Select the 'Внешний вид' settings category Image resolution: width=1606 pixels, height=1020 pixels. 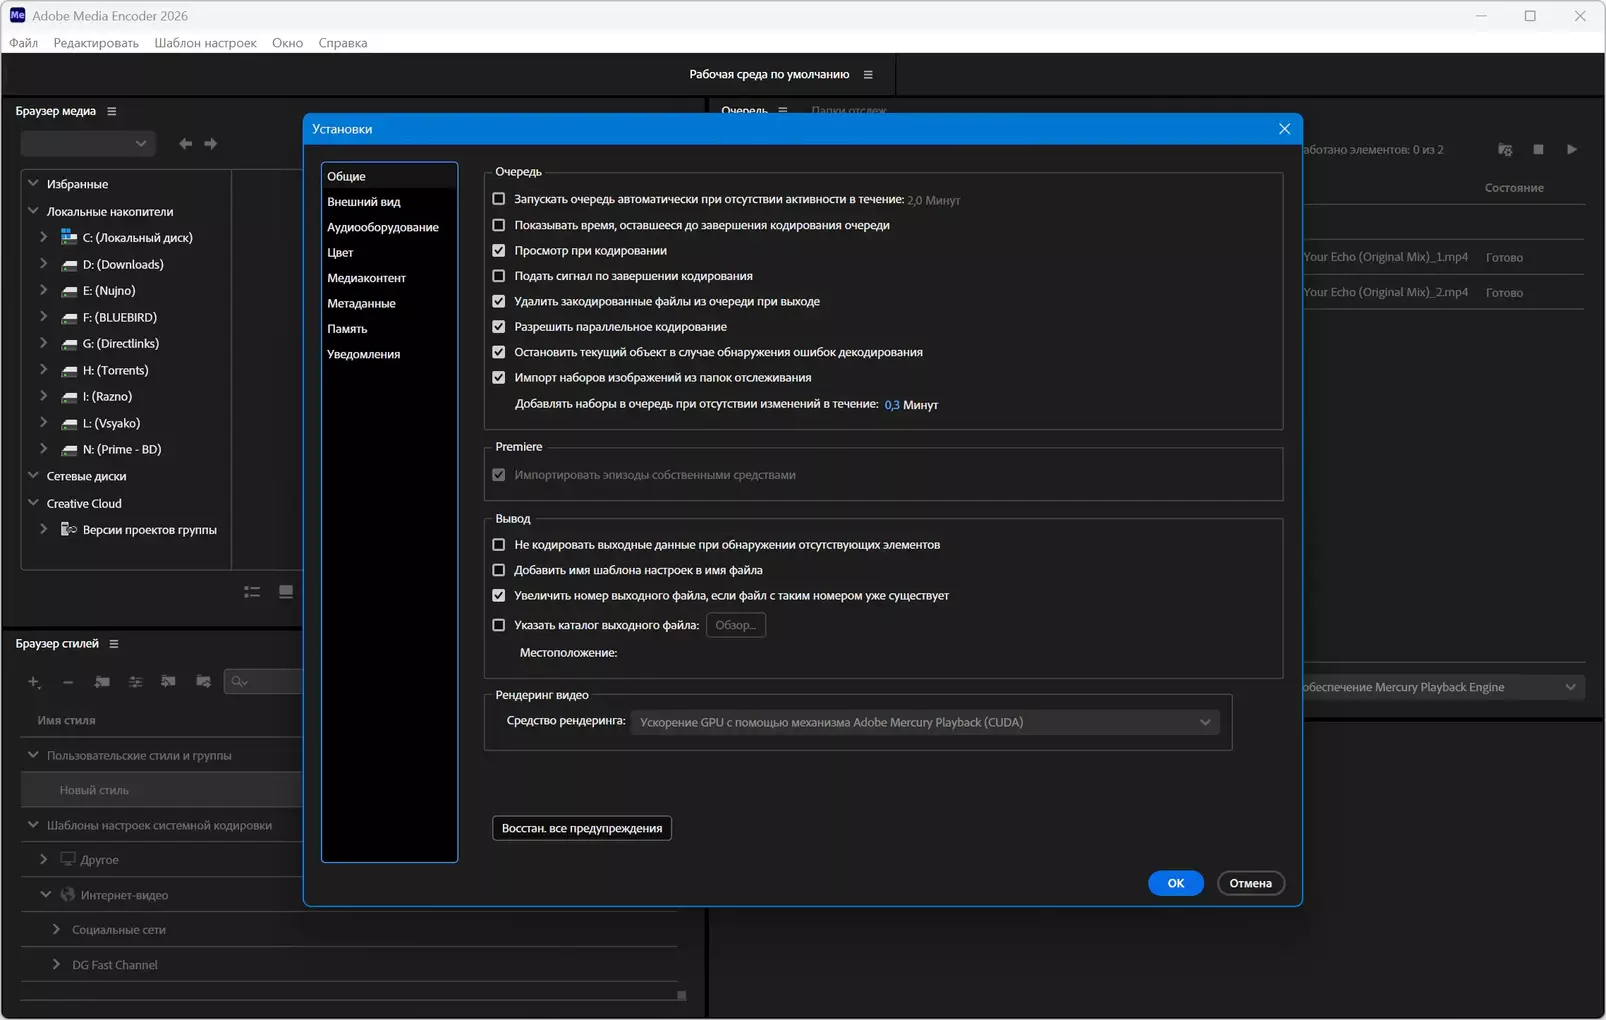364,202
